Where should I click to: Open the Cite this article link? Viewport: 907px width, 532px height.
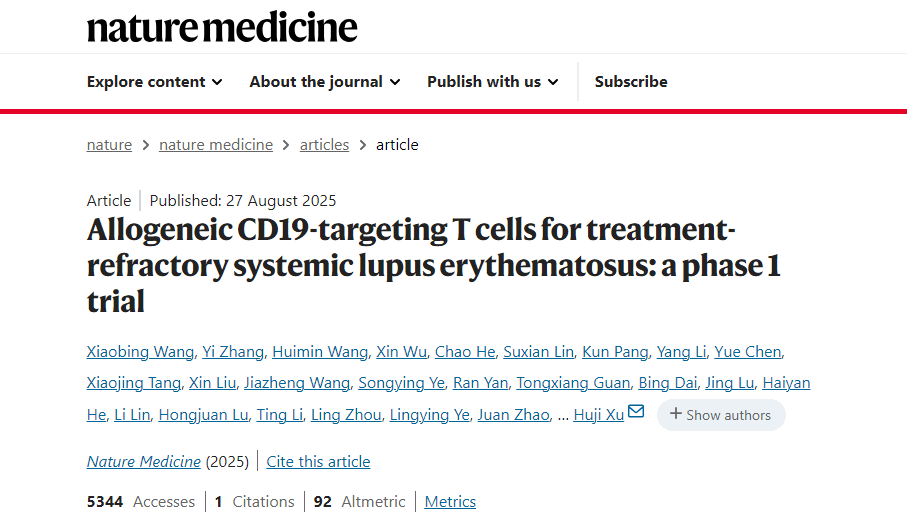(318, 462)
